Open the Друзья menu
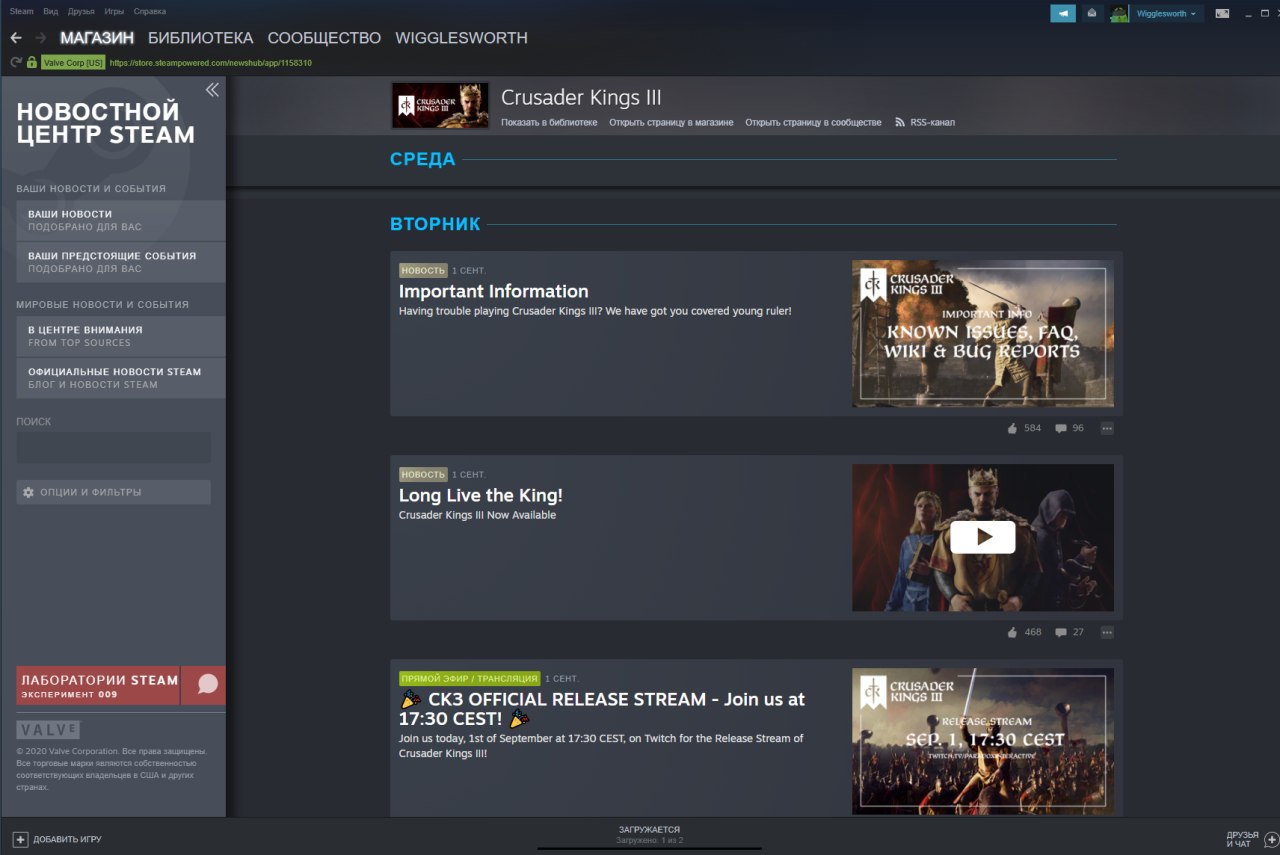 (81, 12)
